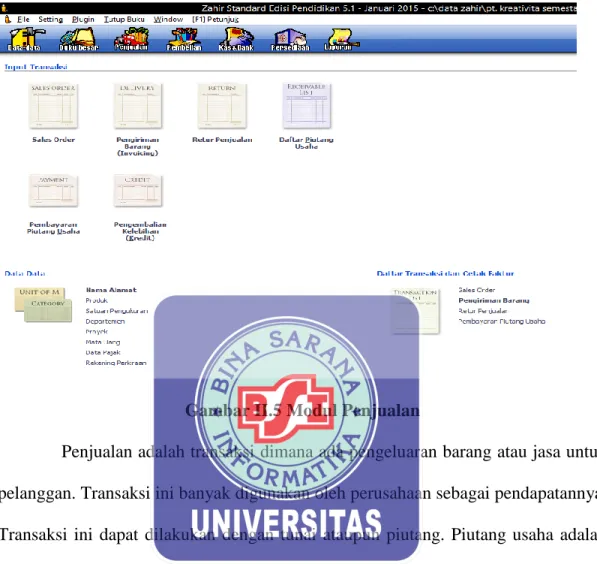Image resolution: width=597 pixels, height=564 pixels.
Task: Open Departemen data link
Action: [x=105, y=321]
